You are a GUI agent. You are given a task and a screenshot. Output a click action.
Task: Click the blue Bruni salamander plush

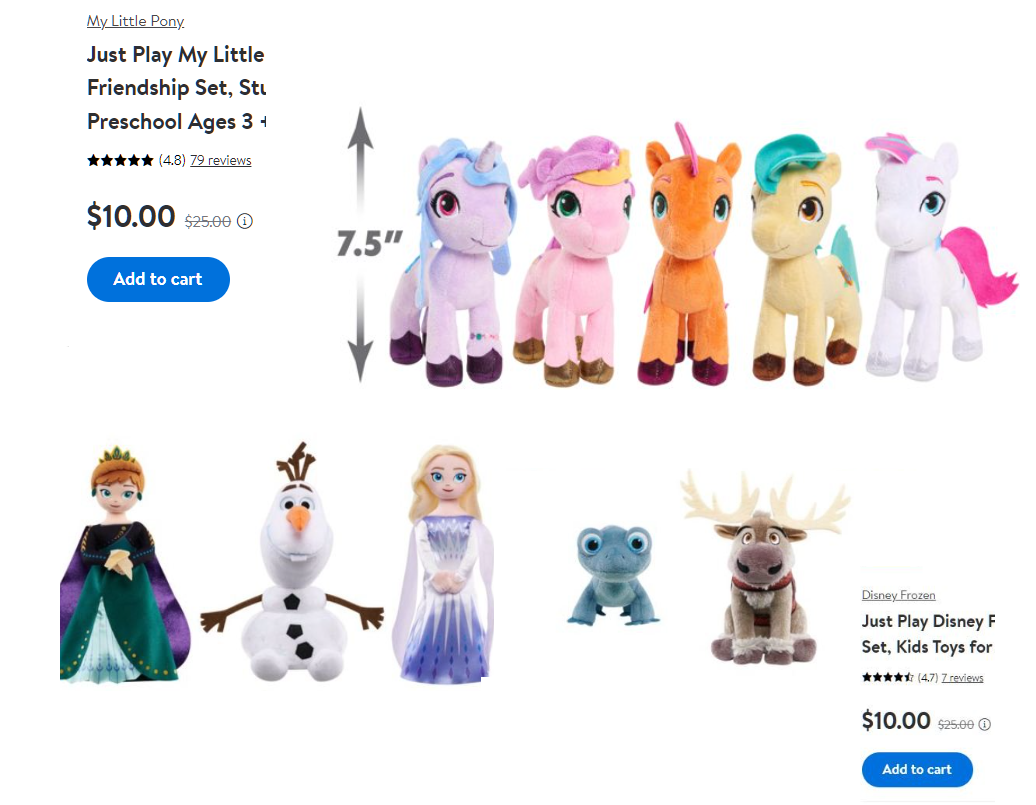614,576
